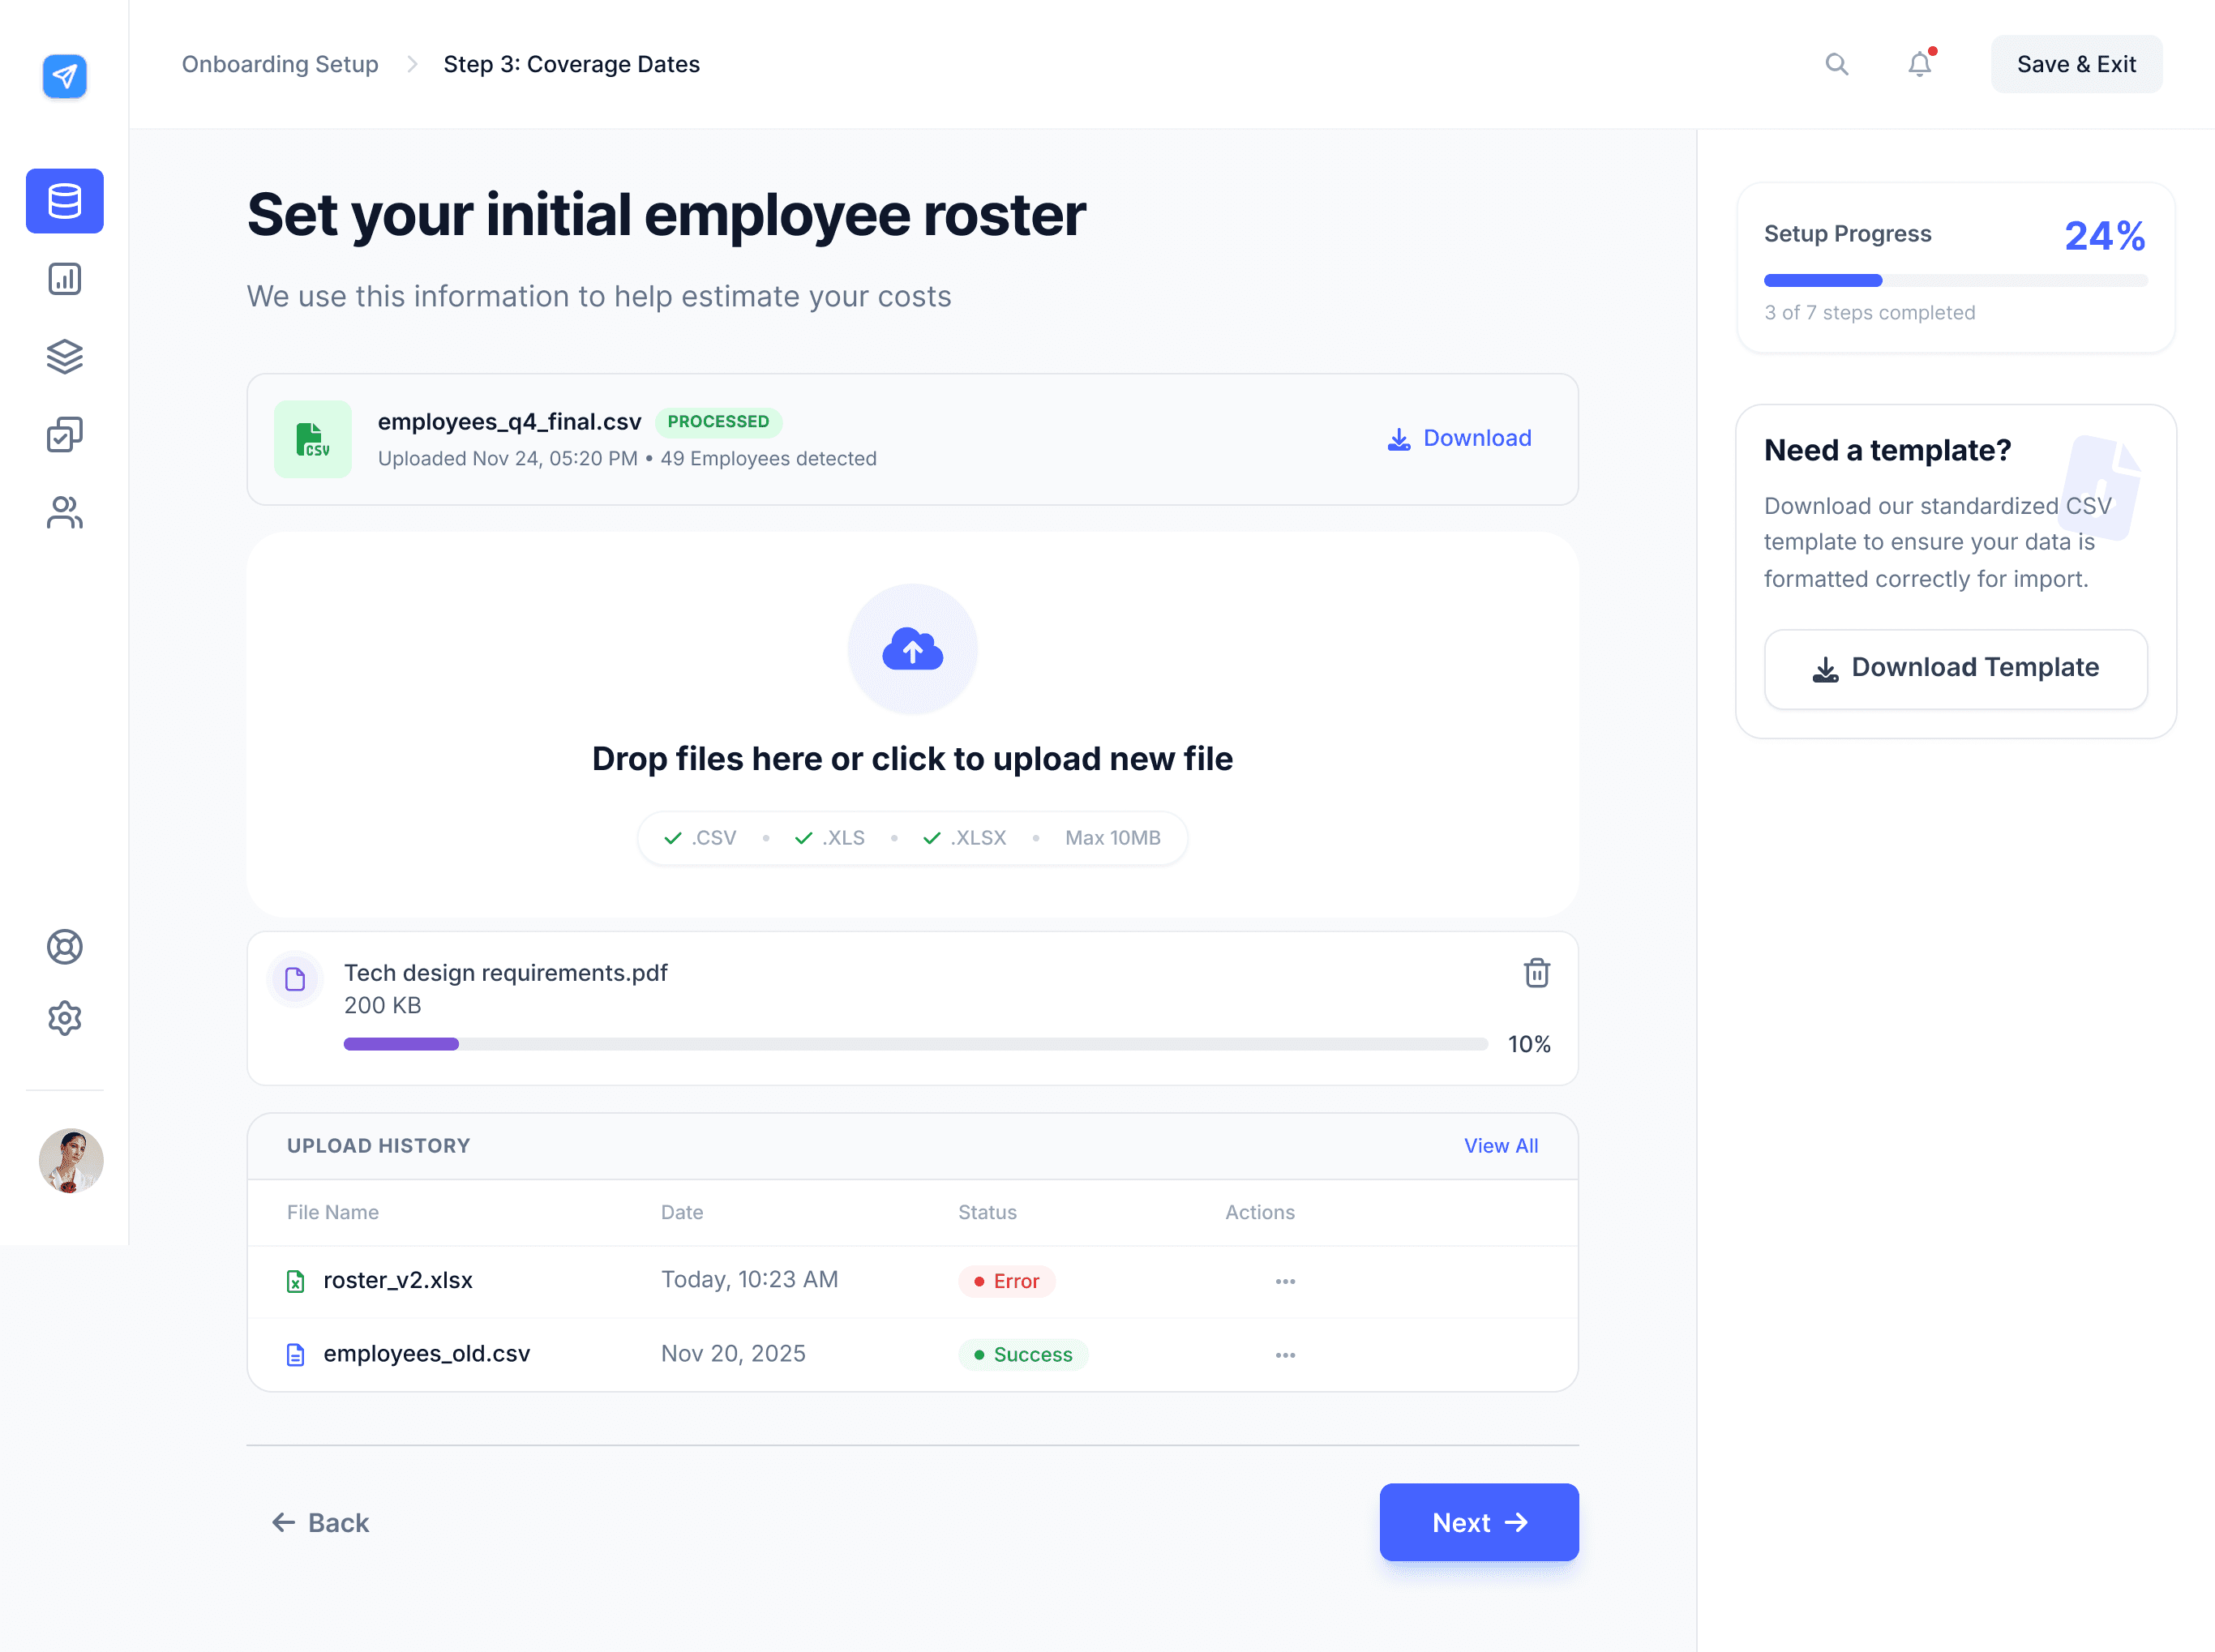Click the PDF upload progress bar
The image size is (2215, 1652).
tap(915, 1044)
